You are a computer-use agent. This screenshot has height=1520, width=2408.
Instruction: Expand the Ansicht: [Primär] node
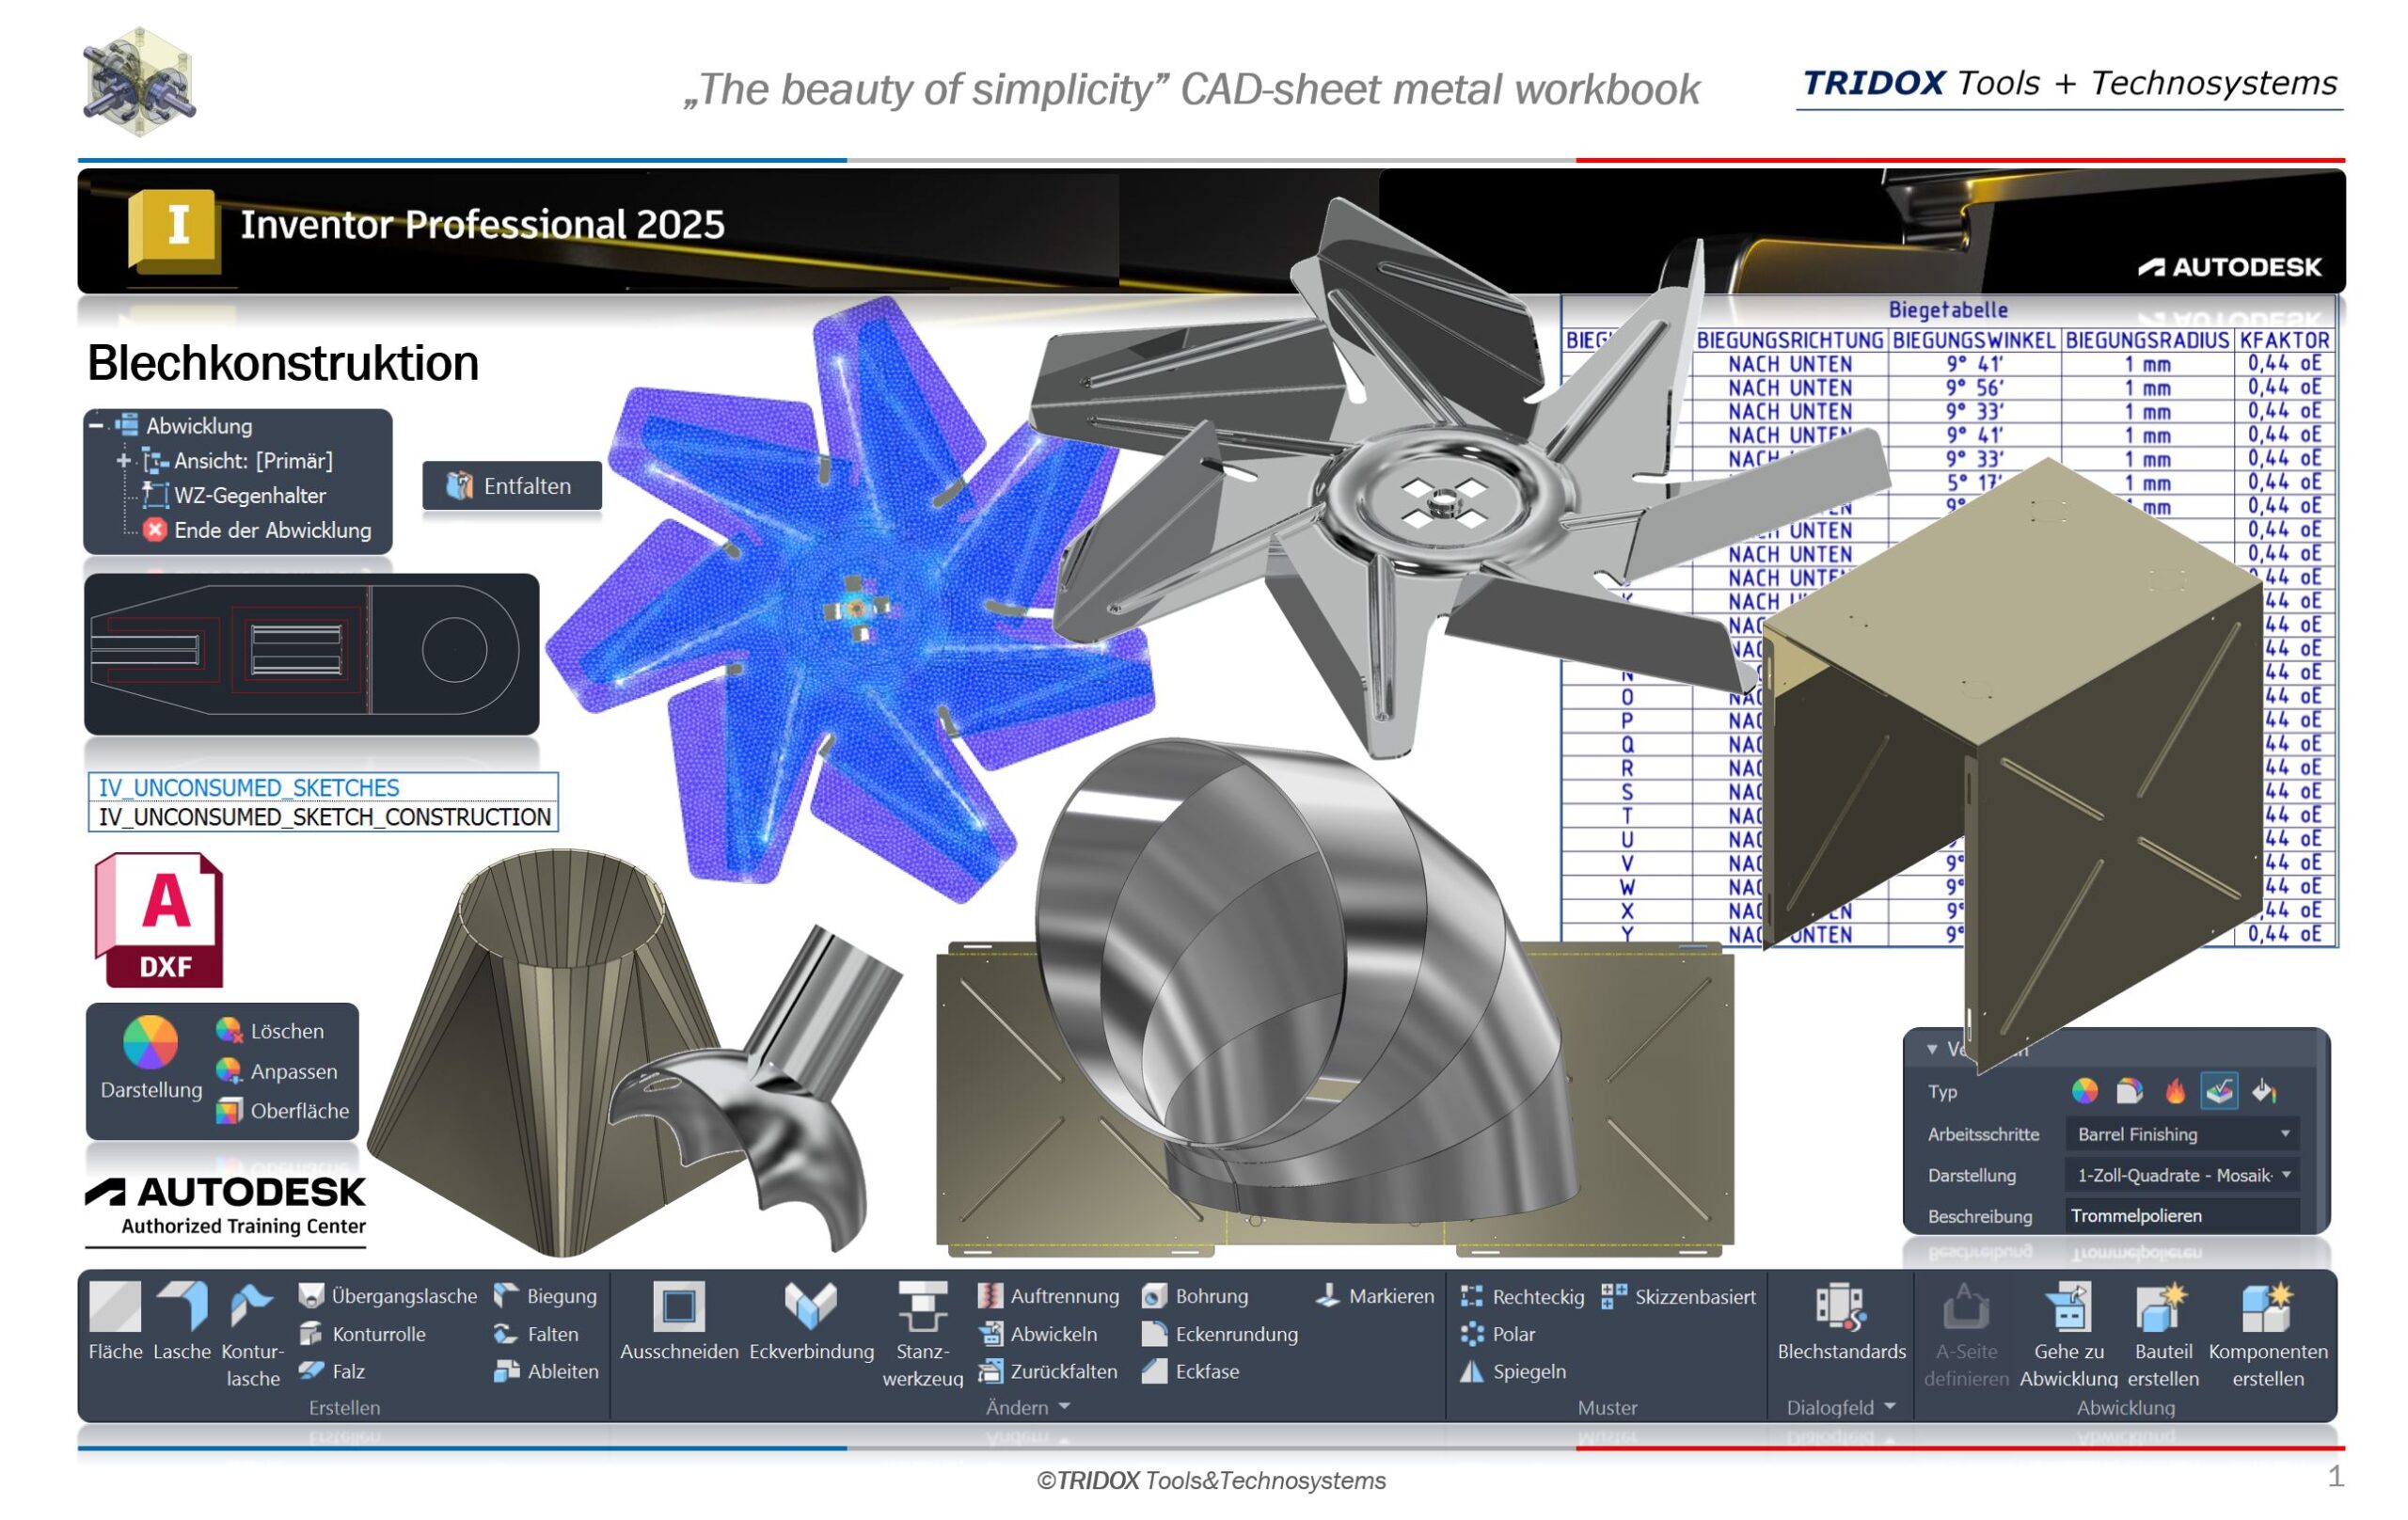(x=123, y=461)
